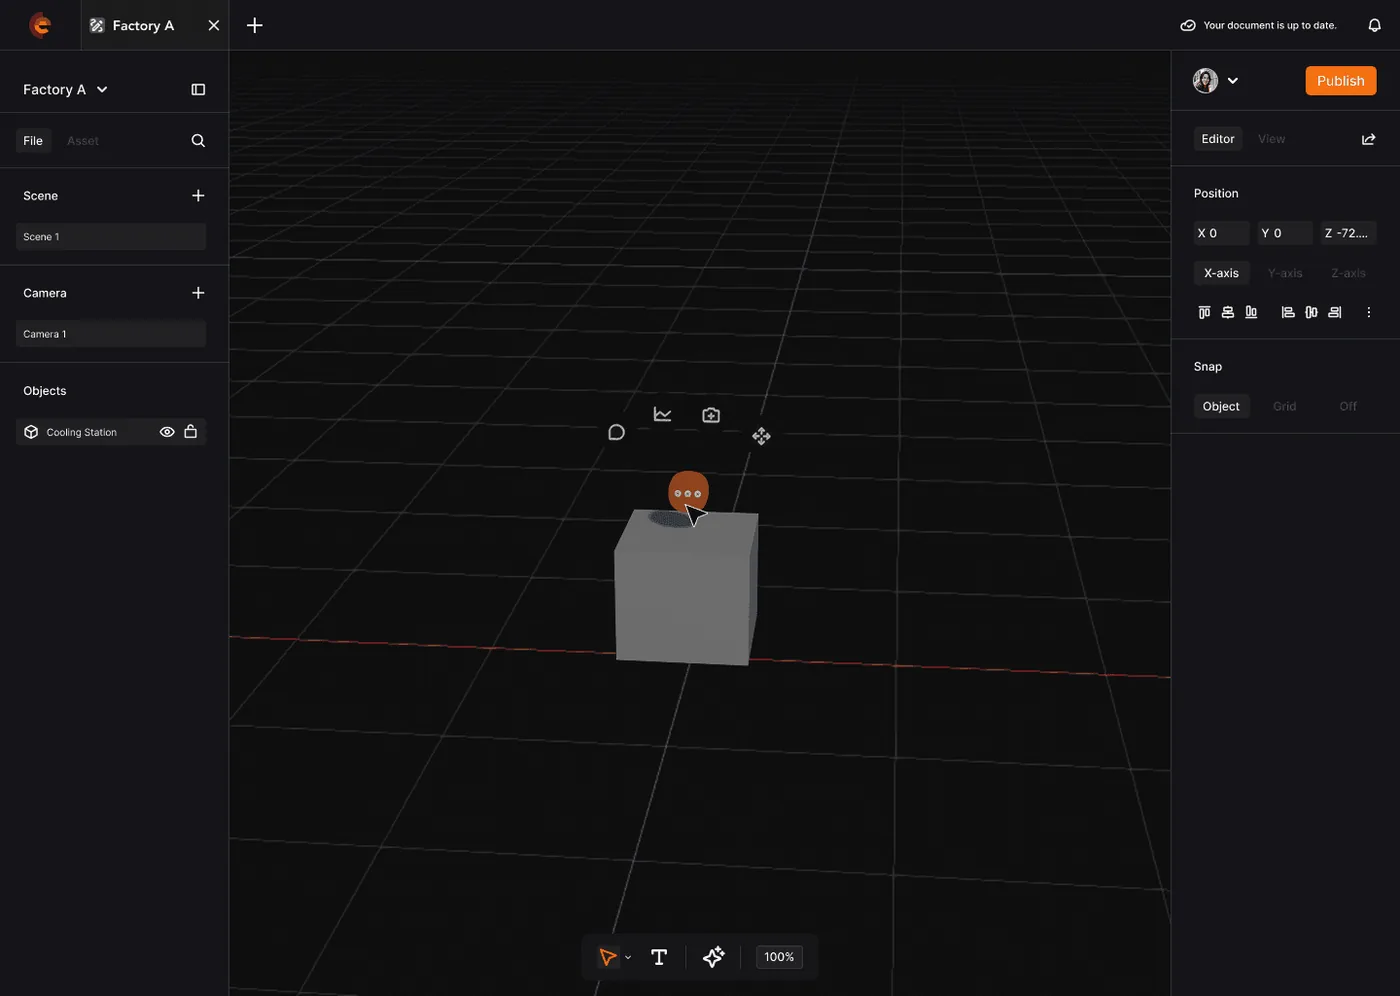Screen dimensions: 1400x996
Task: Open search in left panel
Action: pyautogui.click(x=198, y=141)
